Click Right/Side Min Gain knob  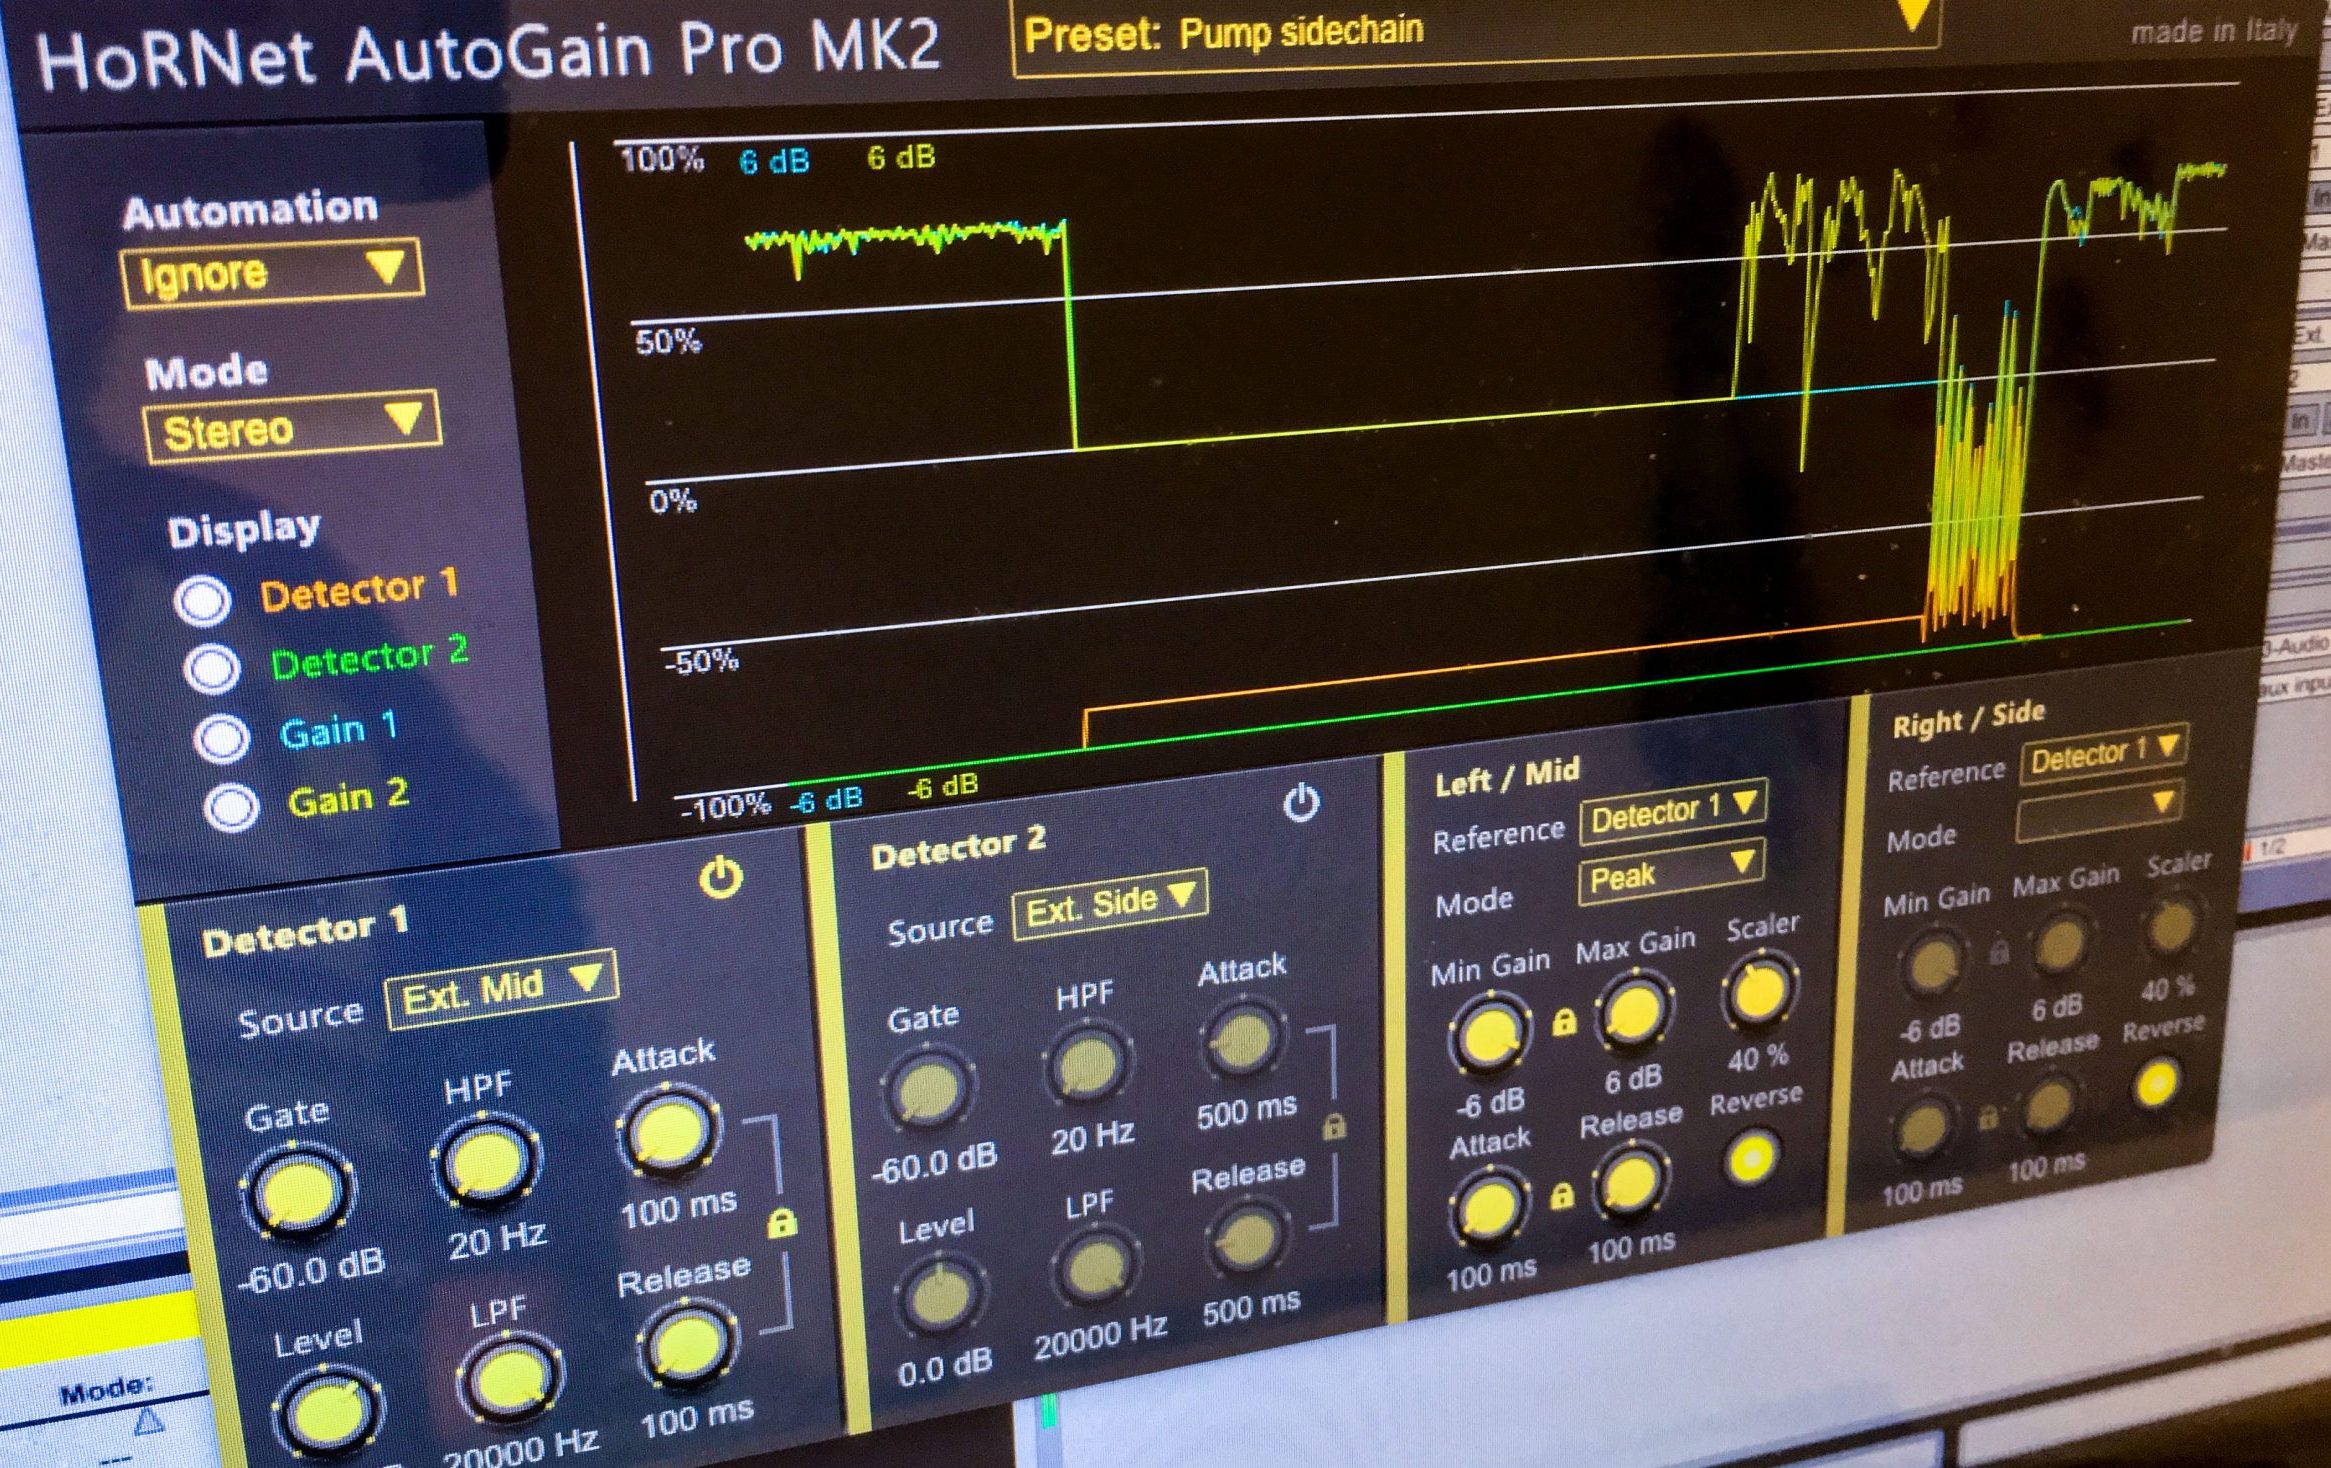pyautogui.click(x=1932, y=964)
